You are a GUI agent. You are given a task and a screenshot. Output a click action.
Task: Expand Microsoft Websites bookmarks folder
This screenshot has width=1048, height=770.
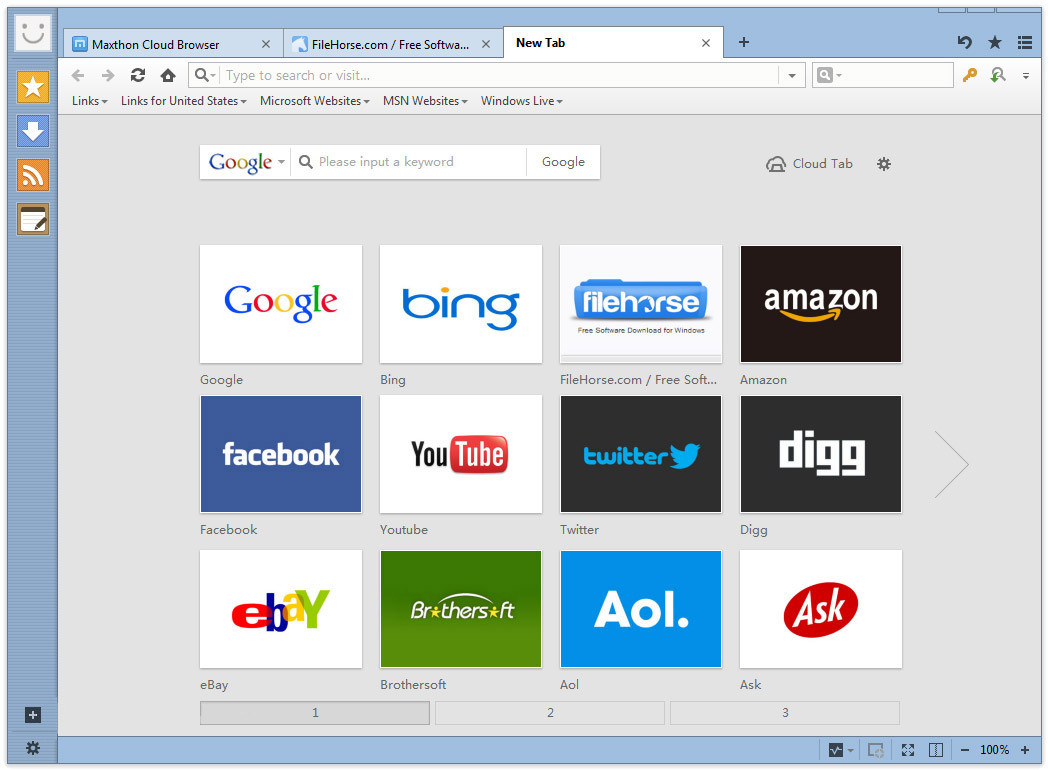tap(315, 101)
